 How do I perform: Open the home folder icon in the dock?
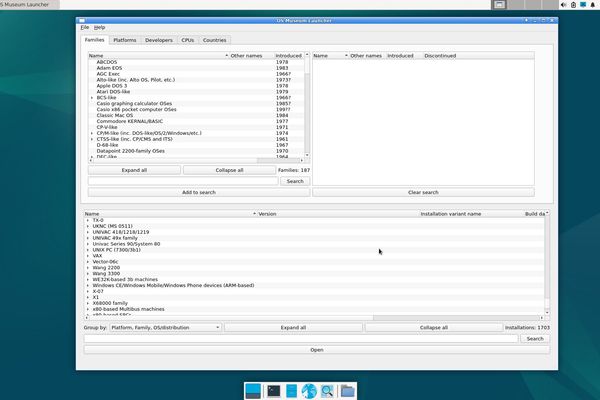[347, 391]
